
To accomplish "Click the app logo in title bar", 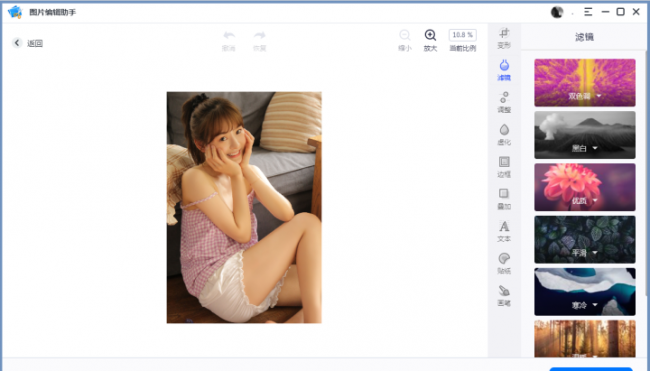I will click(x=15, y=12).
